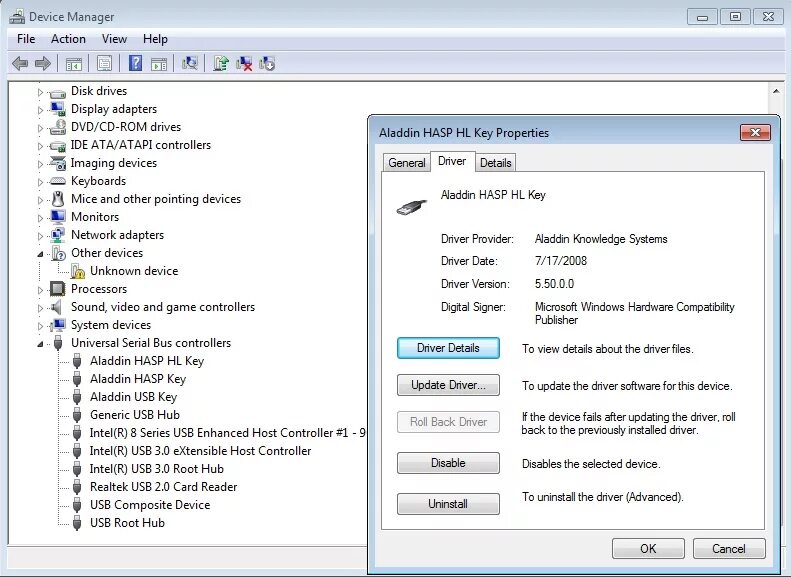Click the Disable button in dialog
Viewport: 791px width, 577px height.
coord(448,463)
